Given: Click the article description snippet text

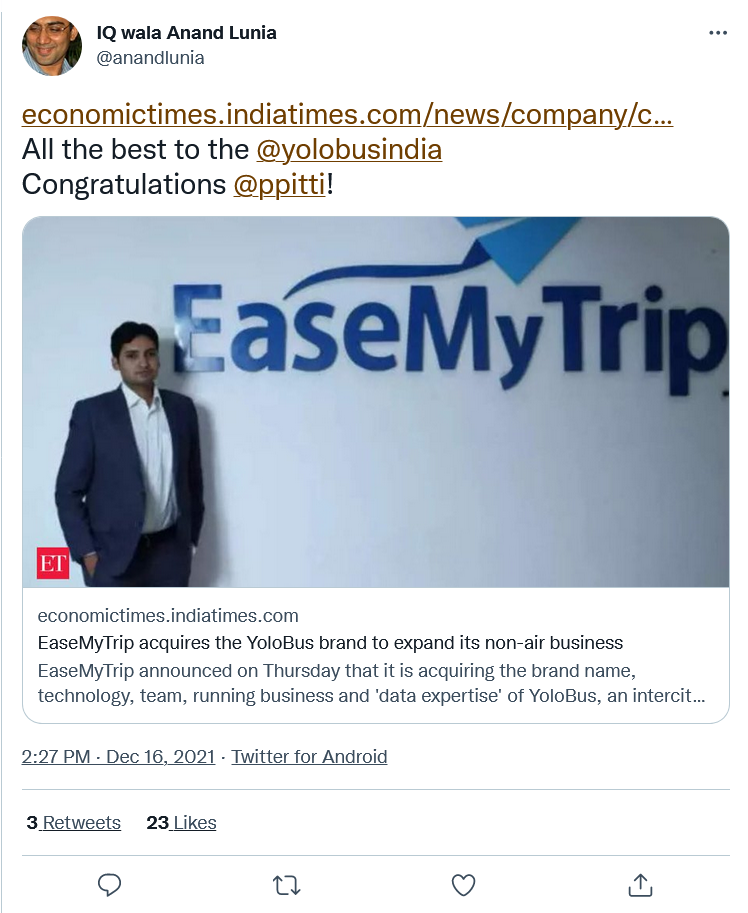Looking at the screenshot, I should (370, 681).
